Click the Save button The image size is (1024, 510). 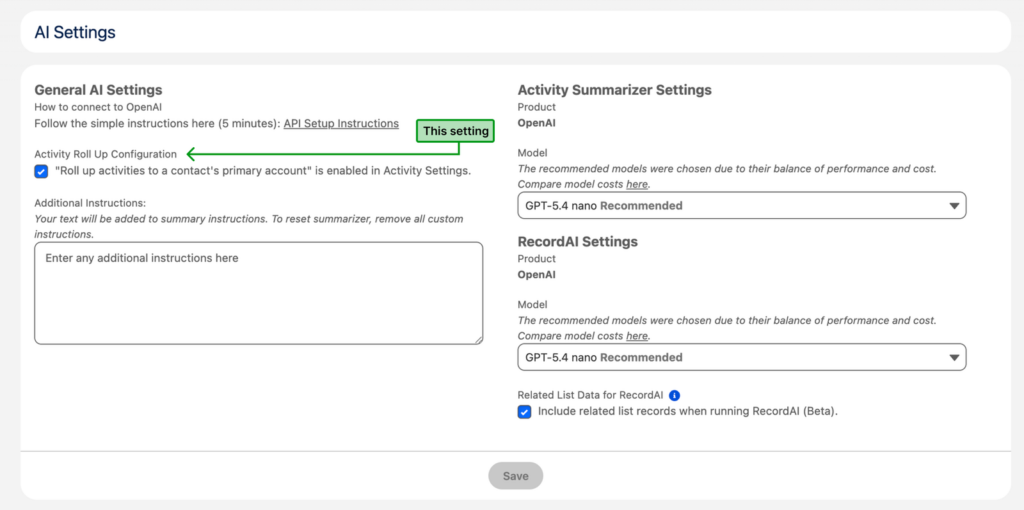tap(515, 476)
